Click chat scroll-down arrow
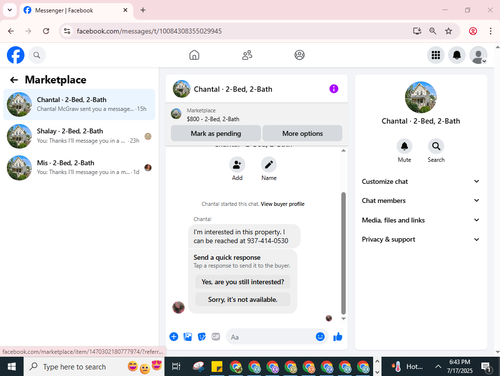 tap(343, 319)
